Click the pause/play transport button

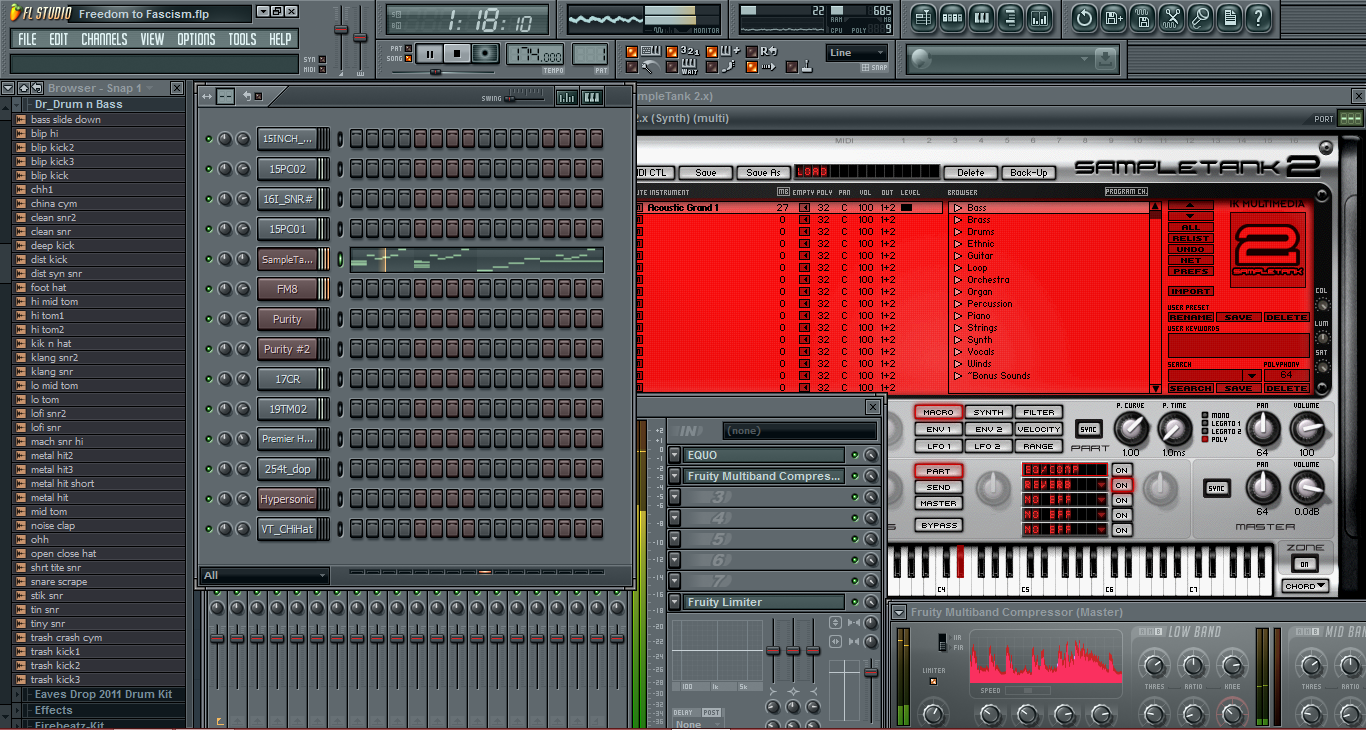(x=428, y=53)
